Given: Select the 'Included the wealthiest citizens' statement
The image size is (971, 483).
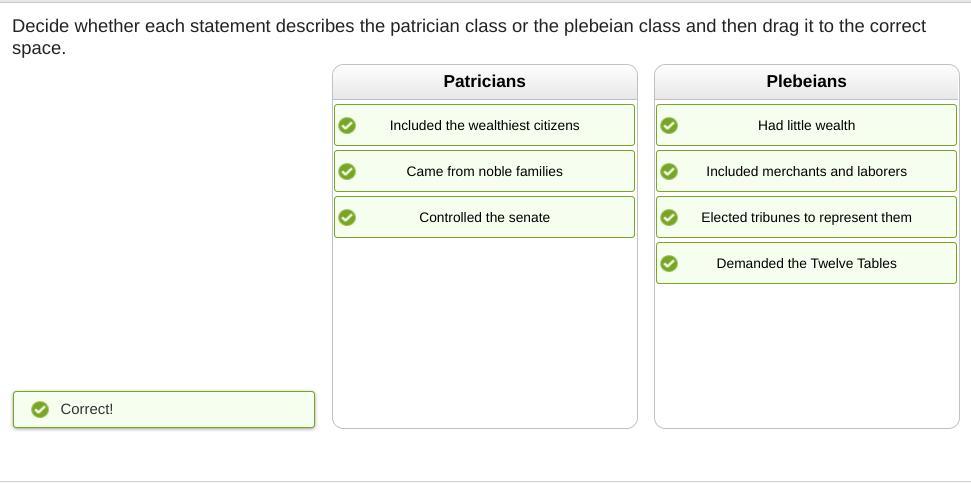Looking at the screenshot, I should pyautogui.click(x=484, y=126).
